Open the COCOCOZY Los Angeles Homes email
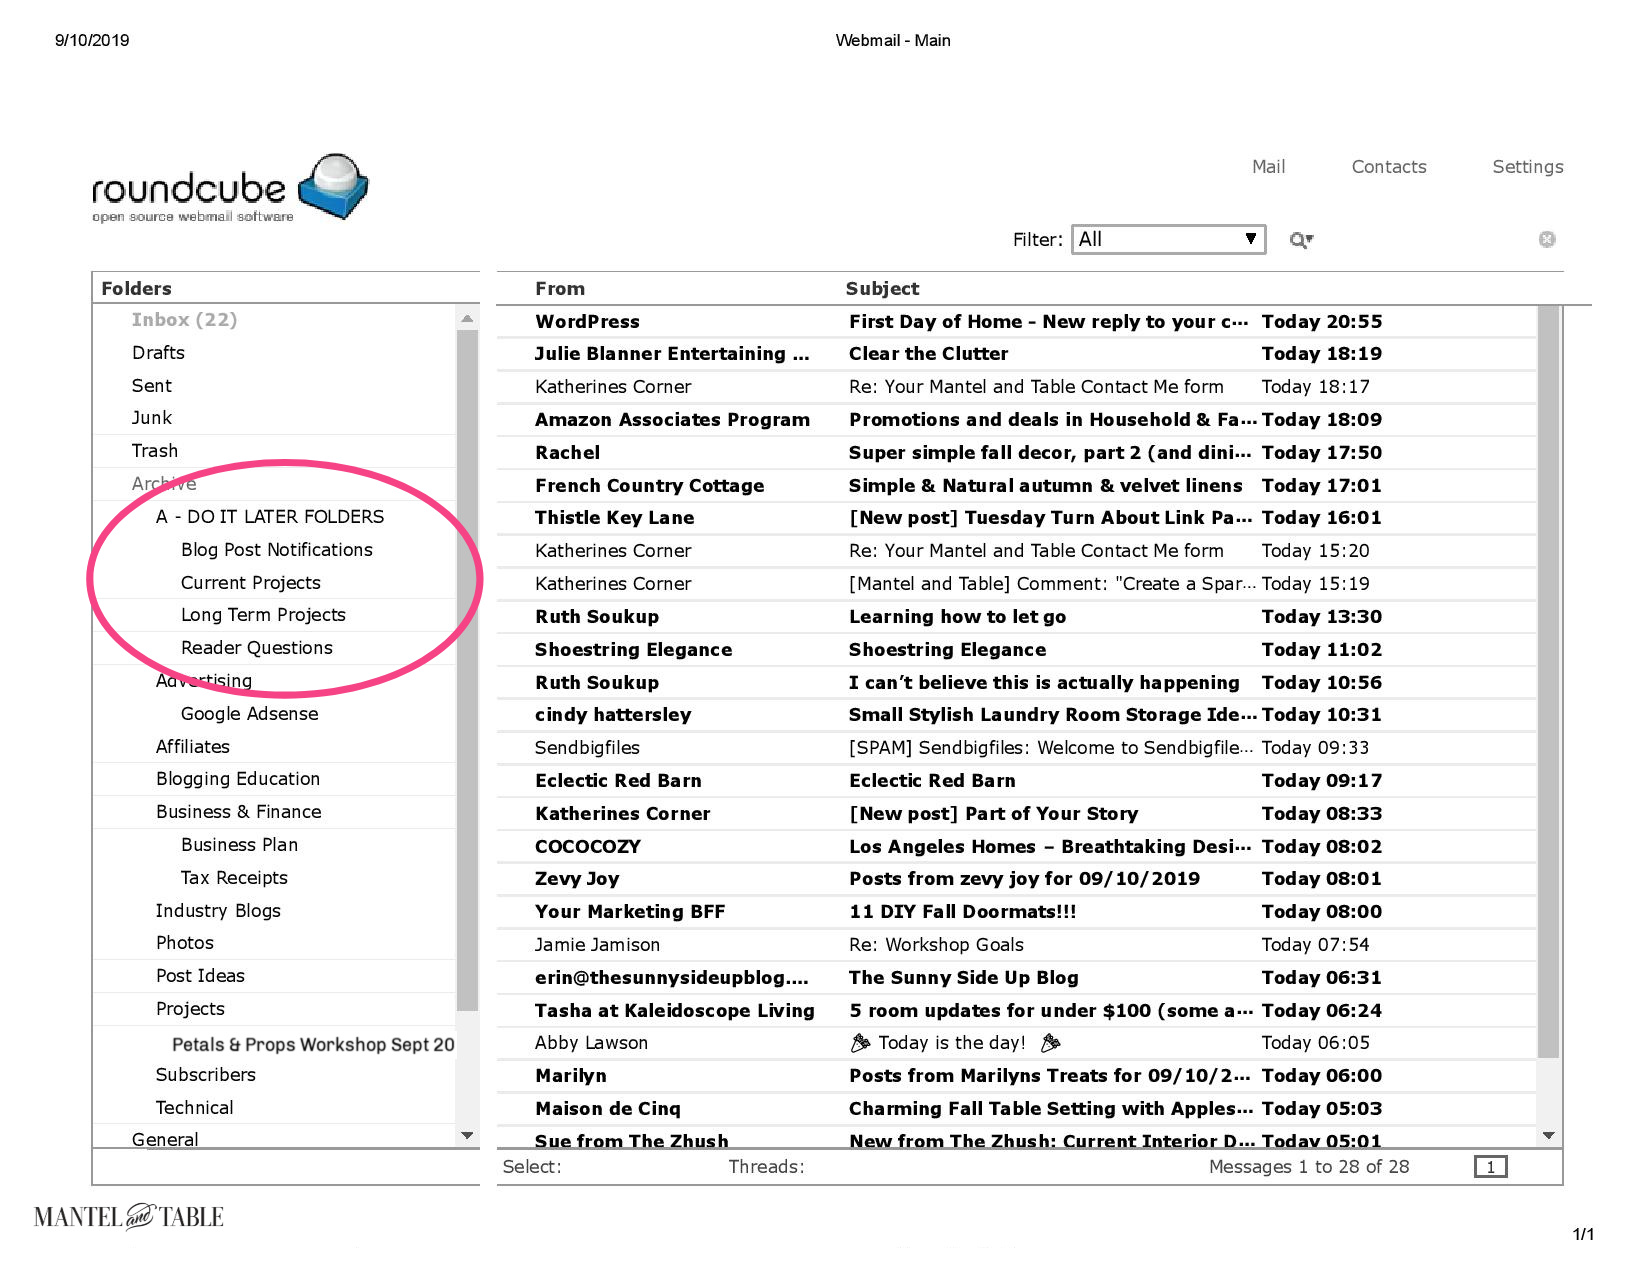 tap(1016, 847)
